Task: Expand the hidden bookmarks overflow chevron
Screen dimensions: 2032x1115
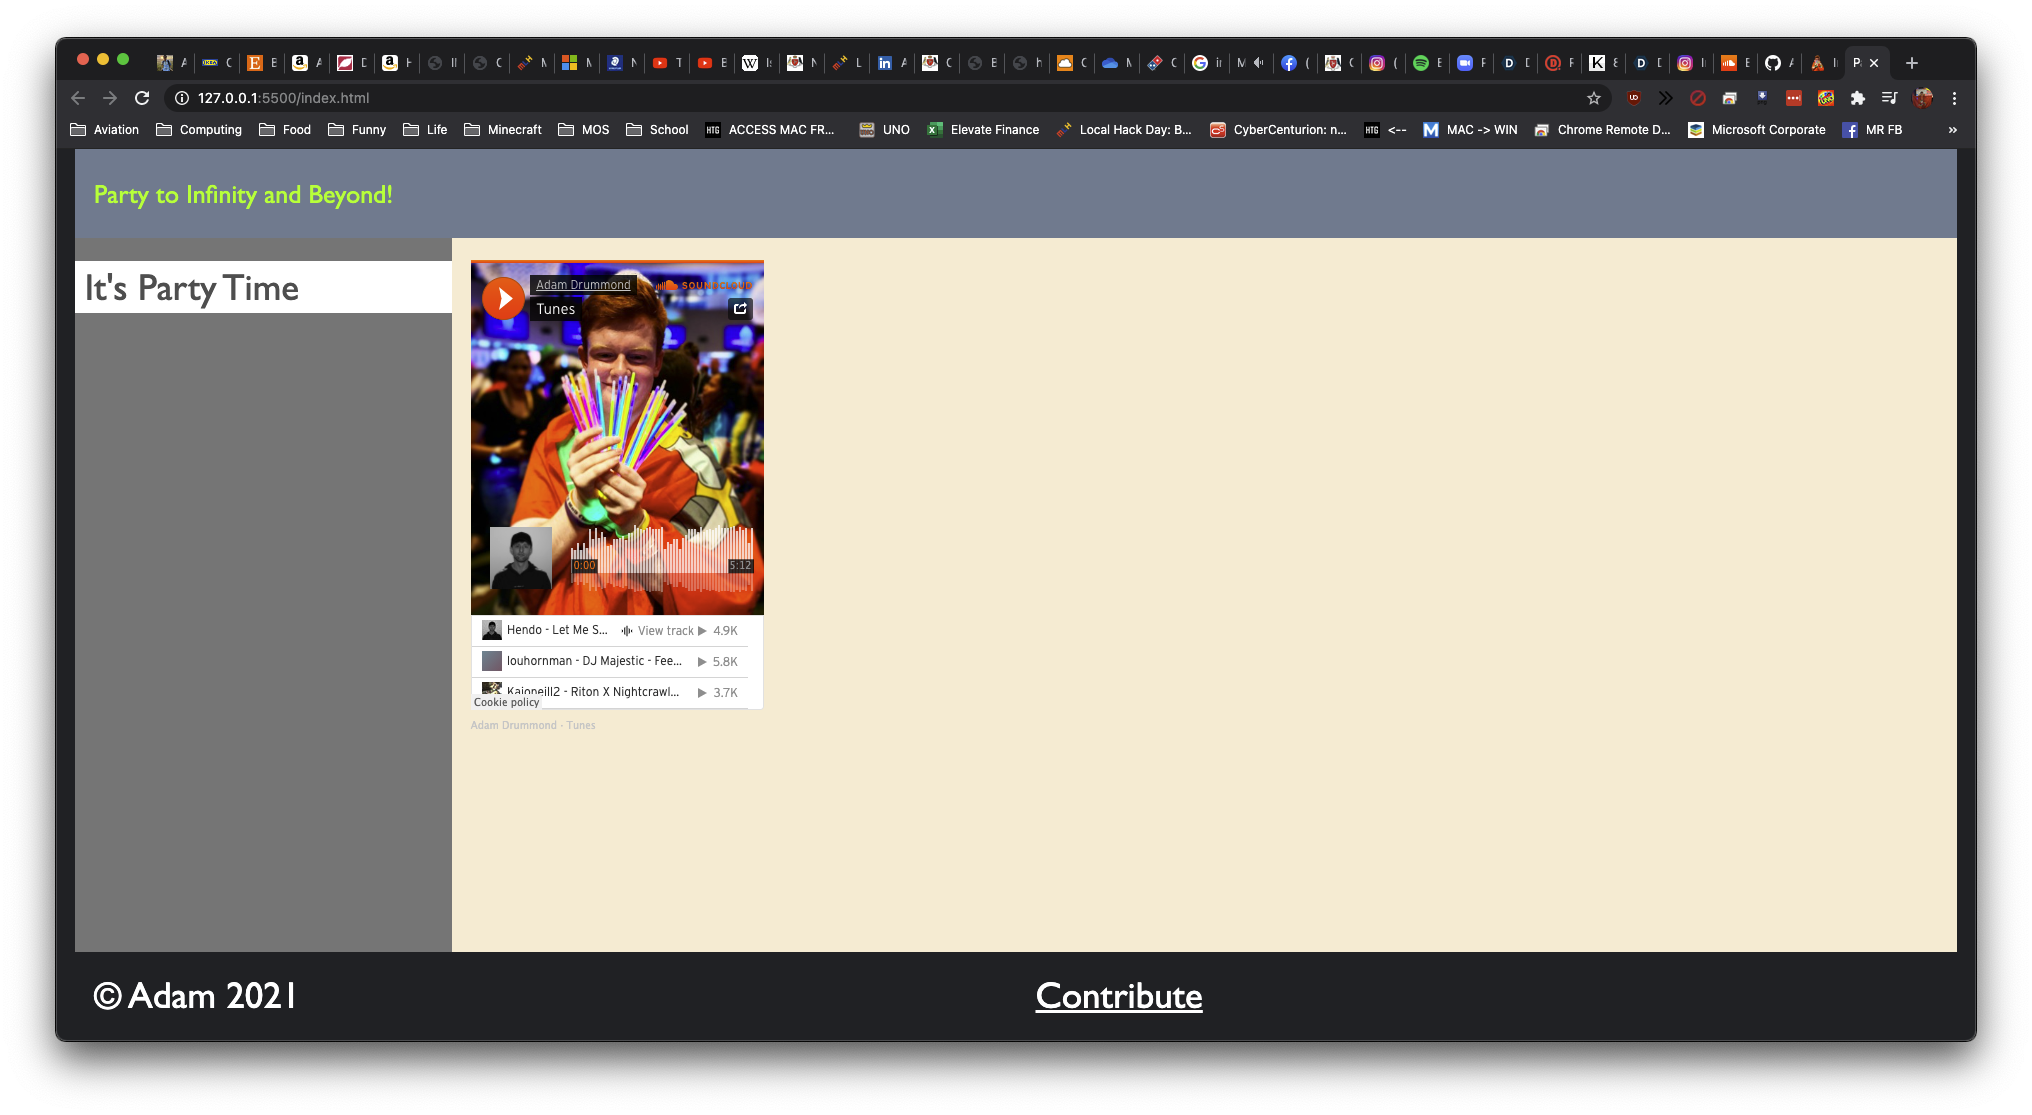Action: 1952,130
